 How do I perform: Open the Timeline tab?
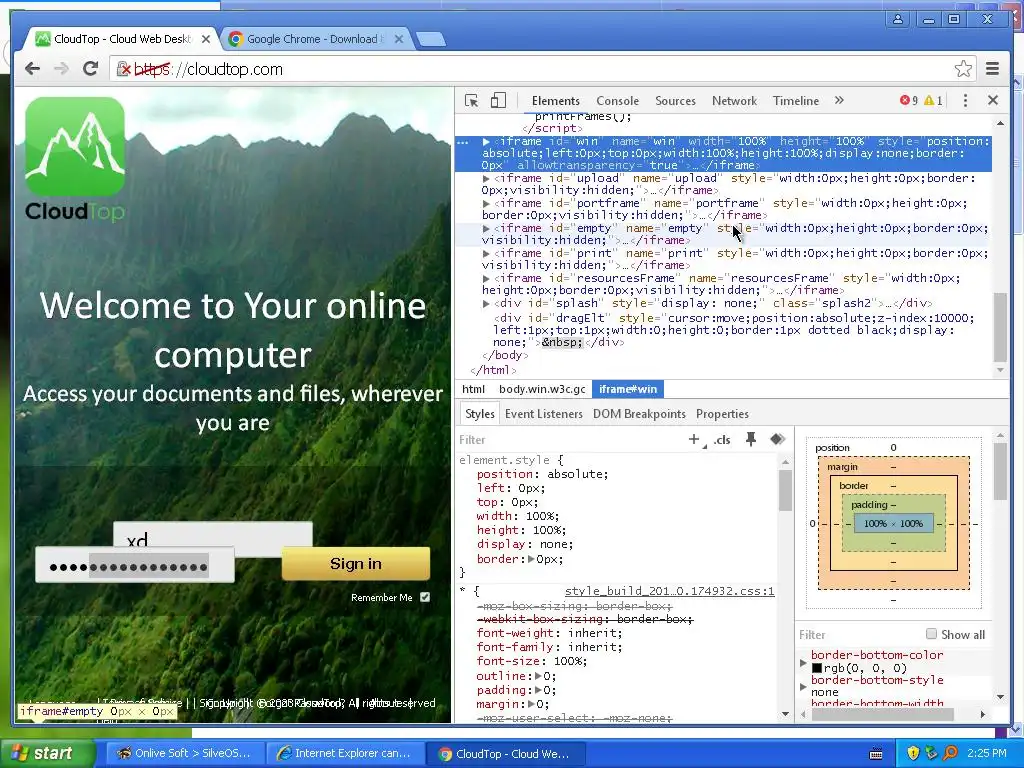click(795, 101)
